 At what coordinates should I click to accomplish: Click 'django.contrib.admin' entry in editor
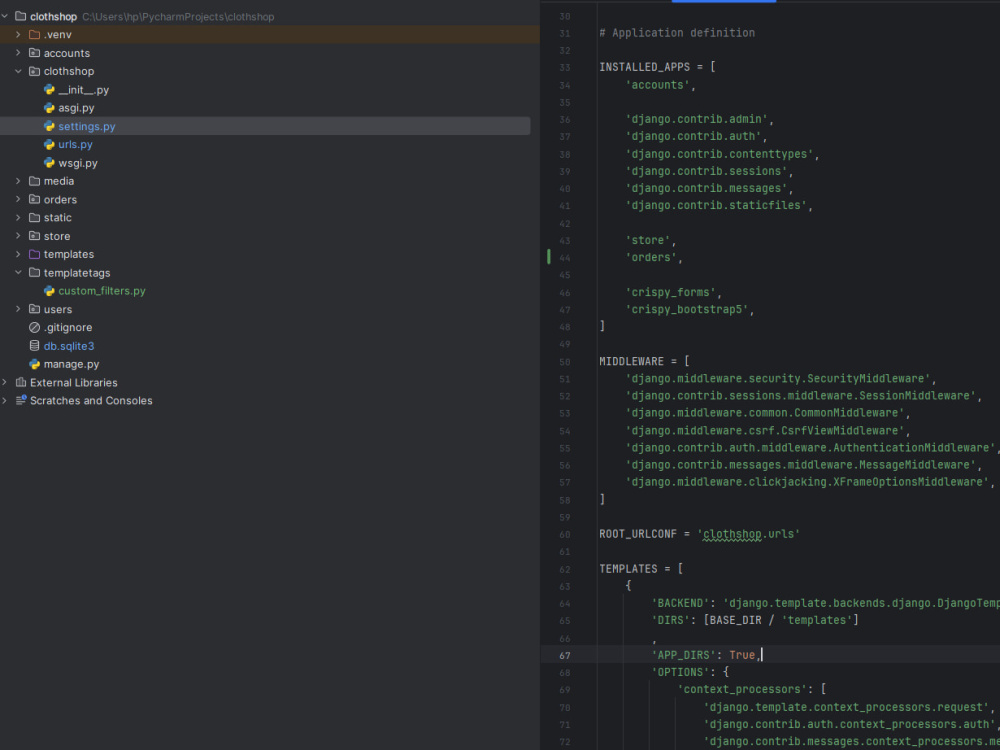click(x=696, y=119)
